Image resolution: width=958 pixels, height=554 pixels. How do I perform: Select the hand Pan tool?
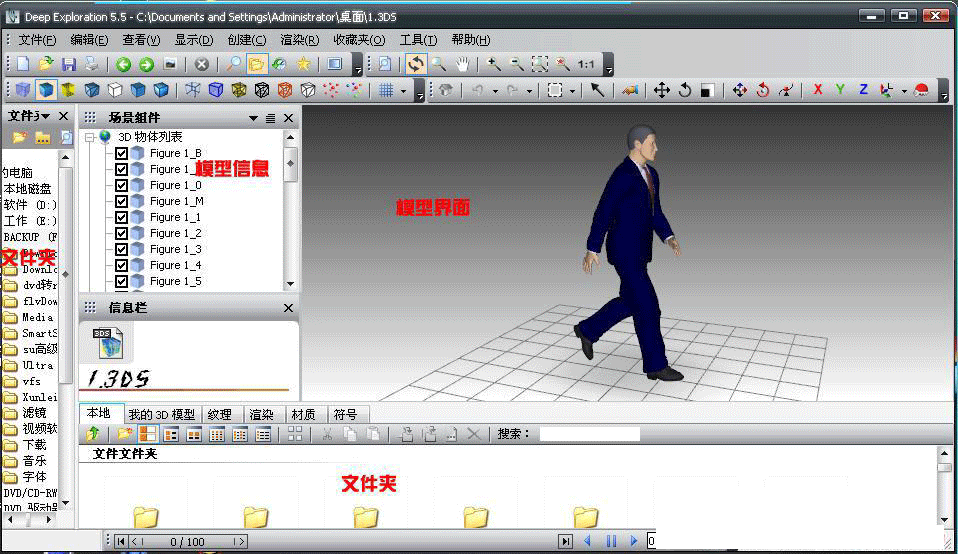tap(463, 64)
